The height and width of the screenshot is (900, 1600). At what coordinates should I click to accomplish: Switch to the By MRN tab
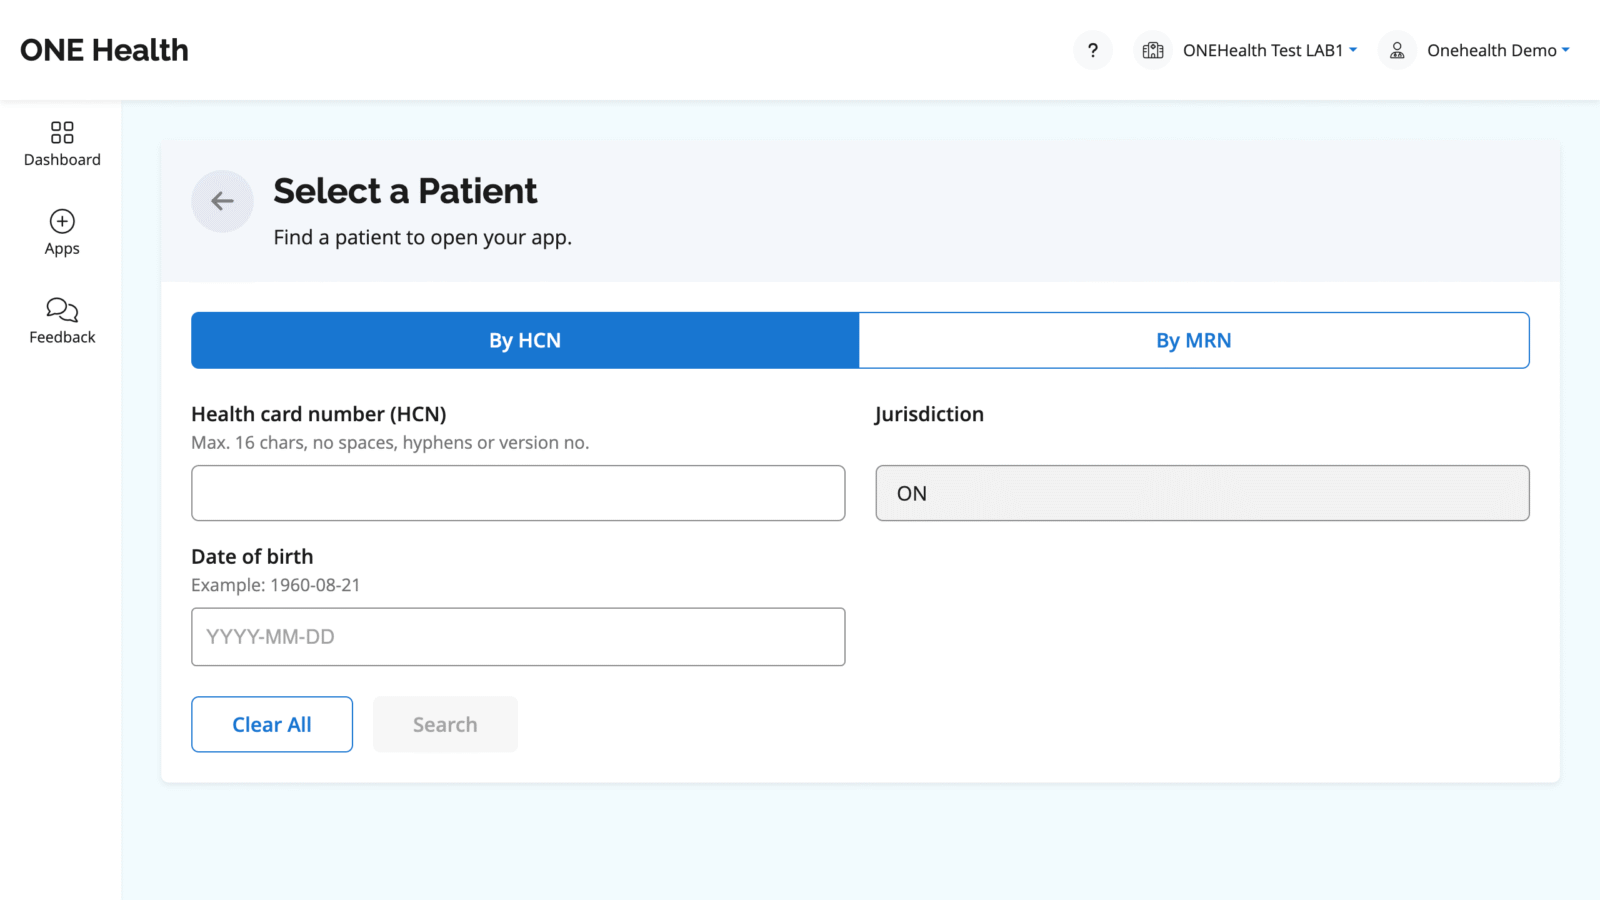coord(1193,340)
